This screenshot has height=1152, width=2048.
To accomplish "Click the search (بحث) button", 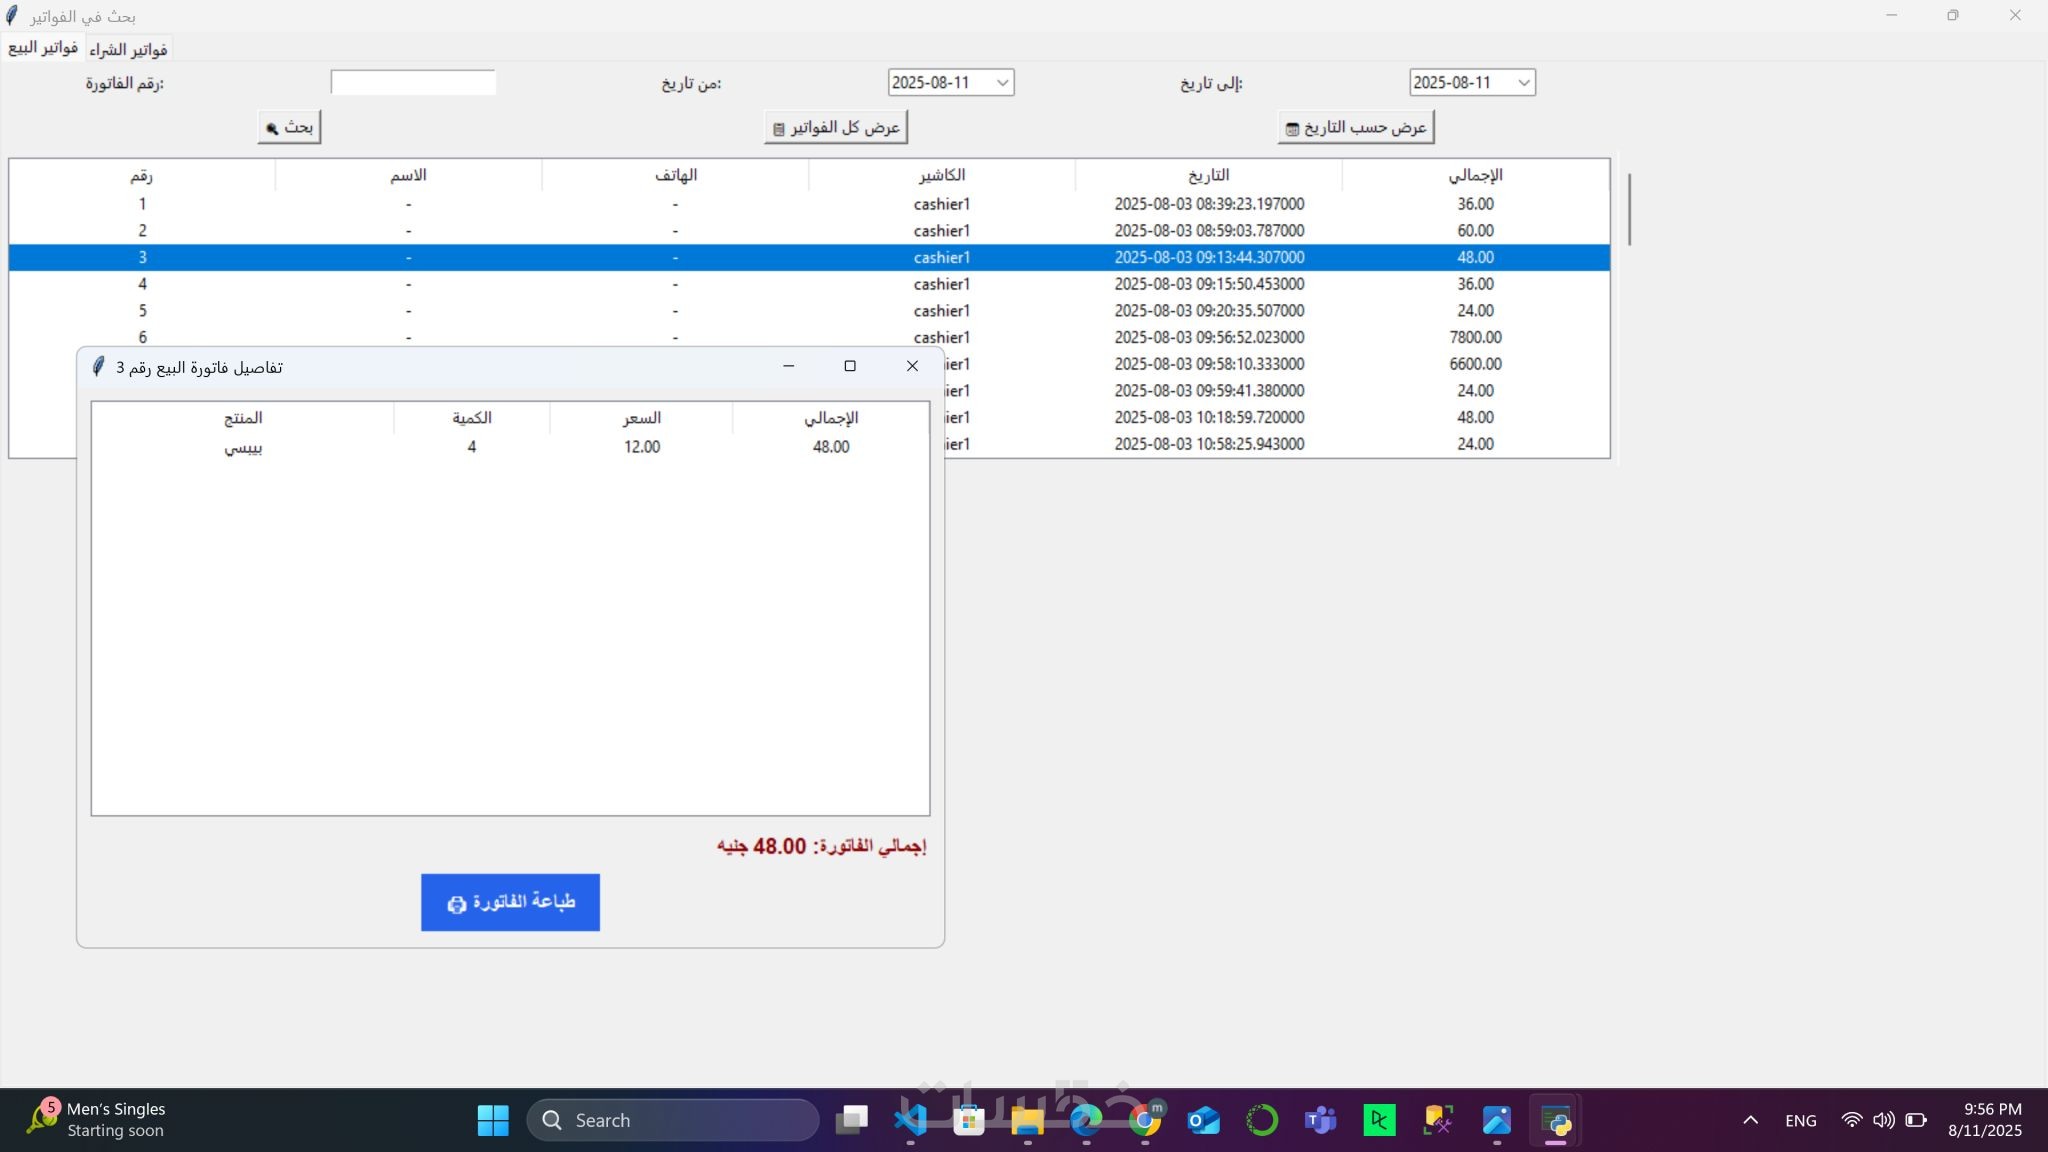I will tap(289, 127).
